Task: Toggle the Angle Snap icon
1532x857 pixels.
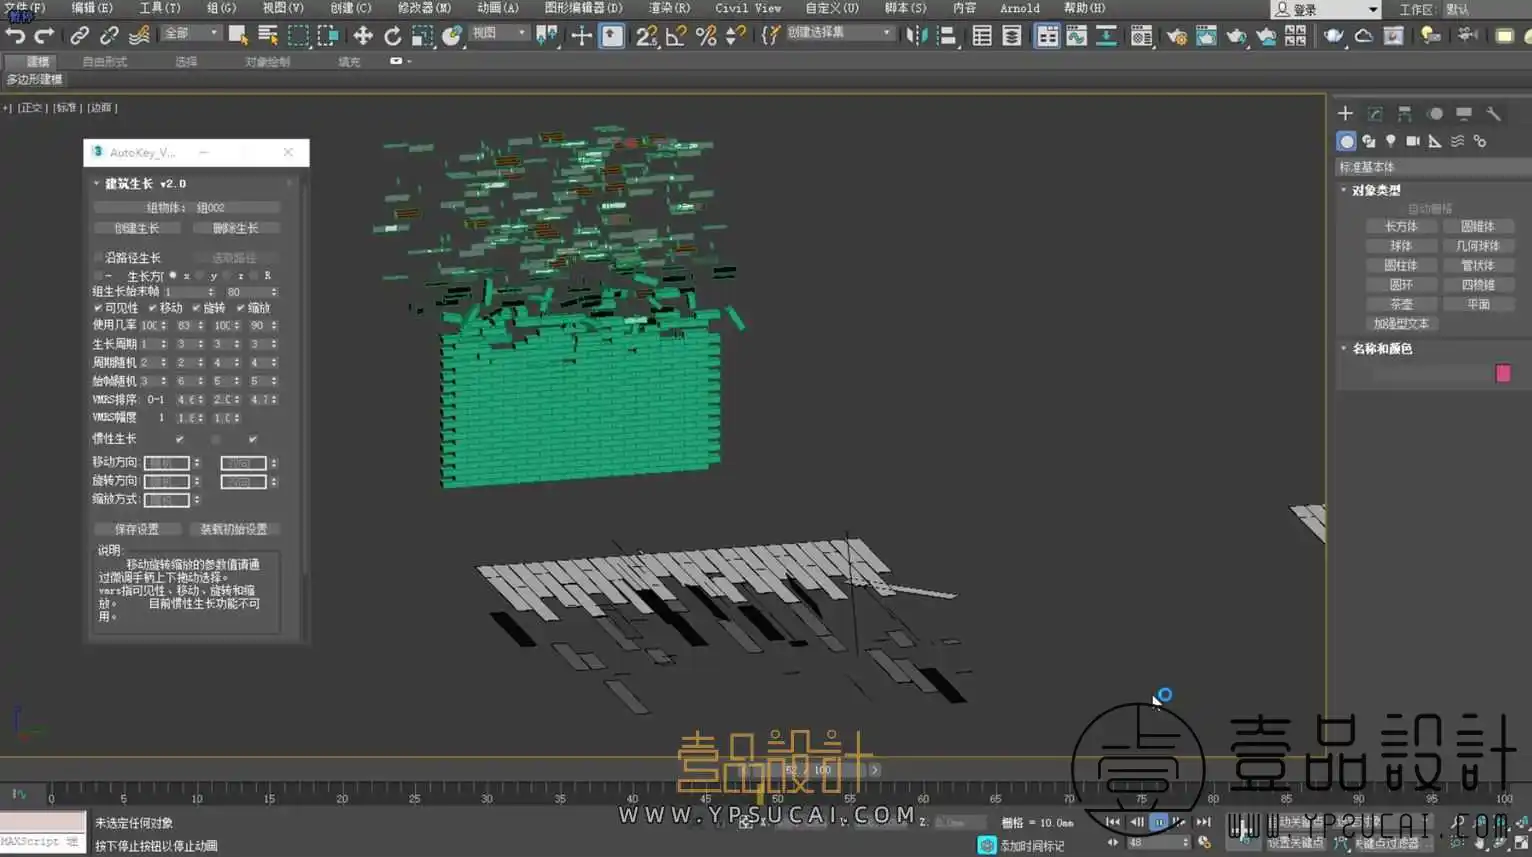Action: click(x=676, y=36)
